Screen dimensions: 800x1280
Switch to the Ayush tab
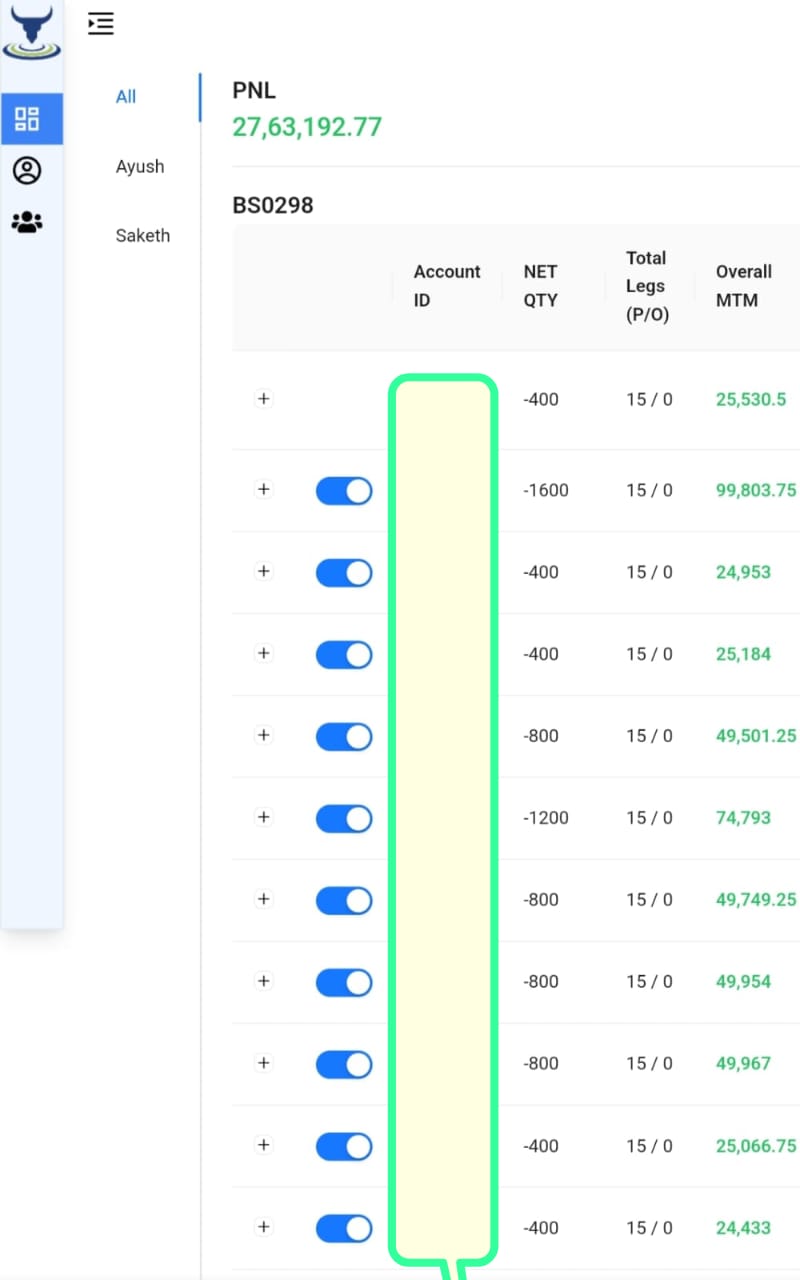point(140,166)
